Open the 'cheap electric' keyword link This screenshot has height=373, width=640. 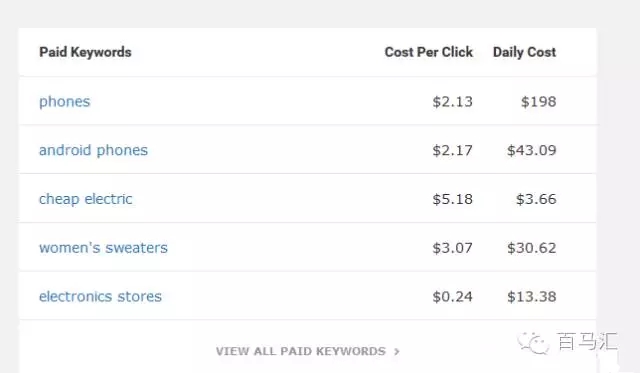pos(86,199)
